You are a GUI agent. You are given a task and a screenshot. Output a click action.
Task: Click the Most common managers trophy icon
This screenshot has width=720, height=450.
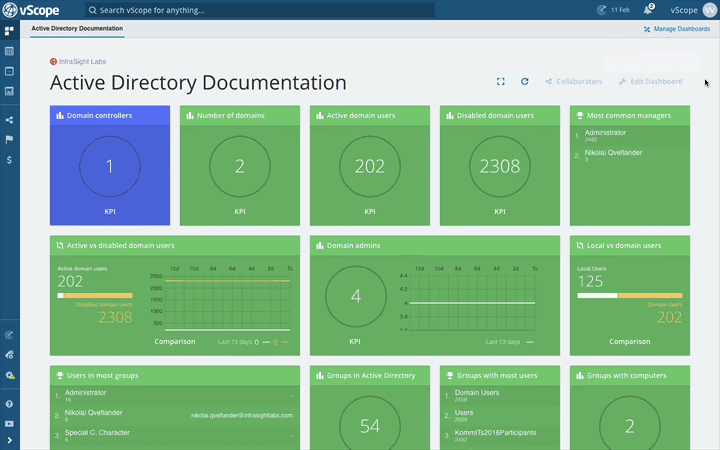pos(580,116)
